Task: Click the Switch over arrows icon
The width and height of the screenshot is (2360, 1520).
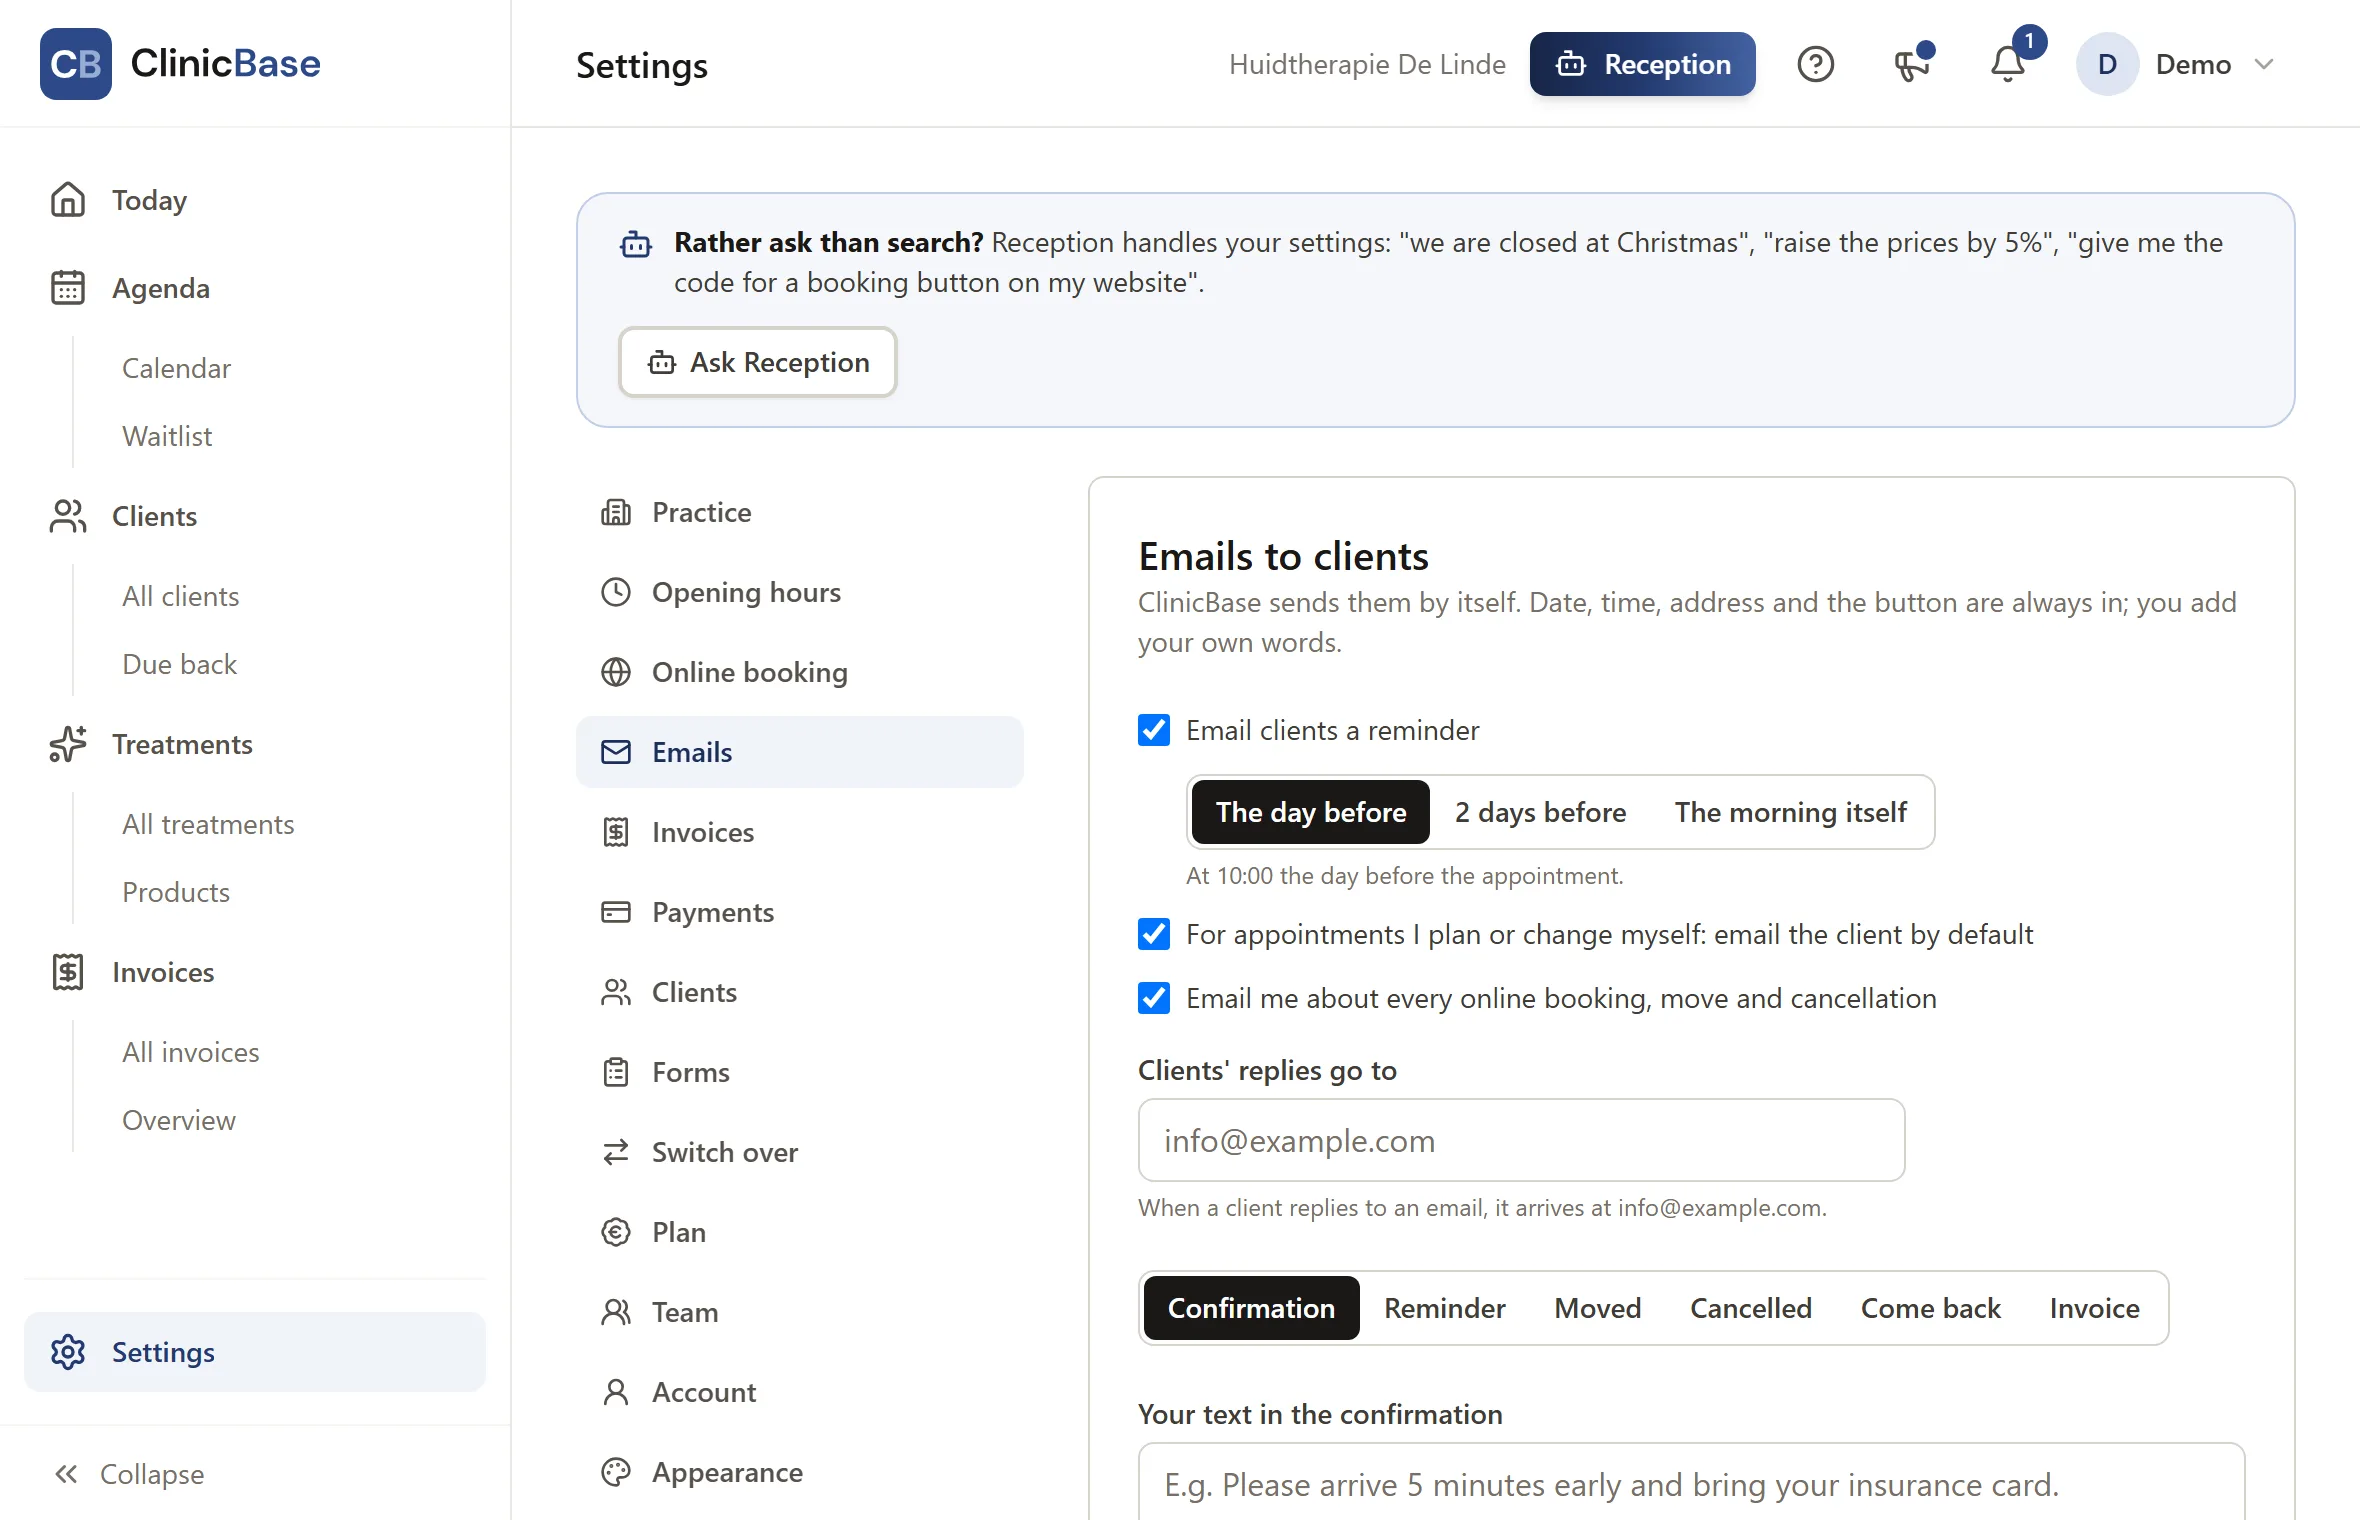Action: coord(616,1152)
